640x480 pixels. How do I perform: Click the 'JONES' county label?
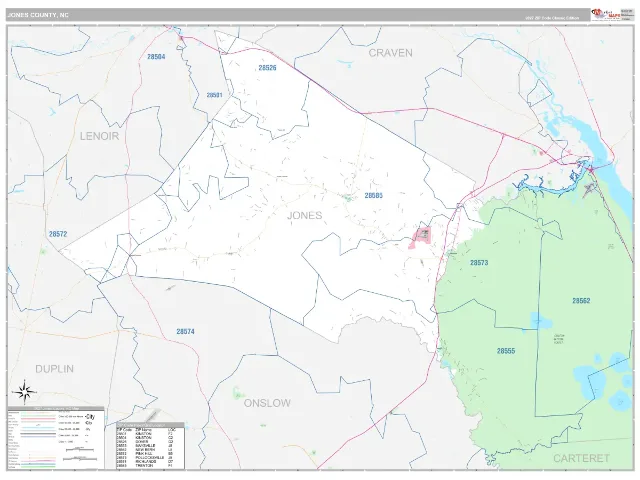coord(304,215)
